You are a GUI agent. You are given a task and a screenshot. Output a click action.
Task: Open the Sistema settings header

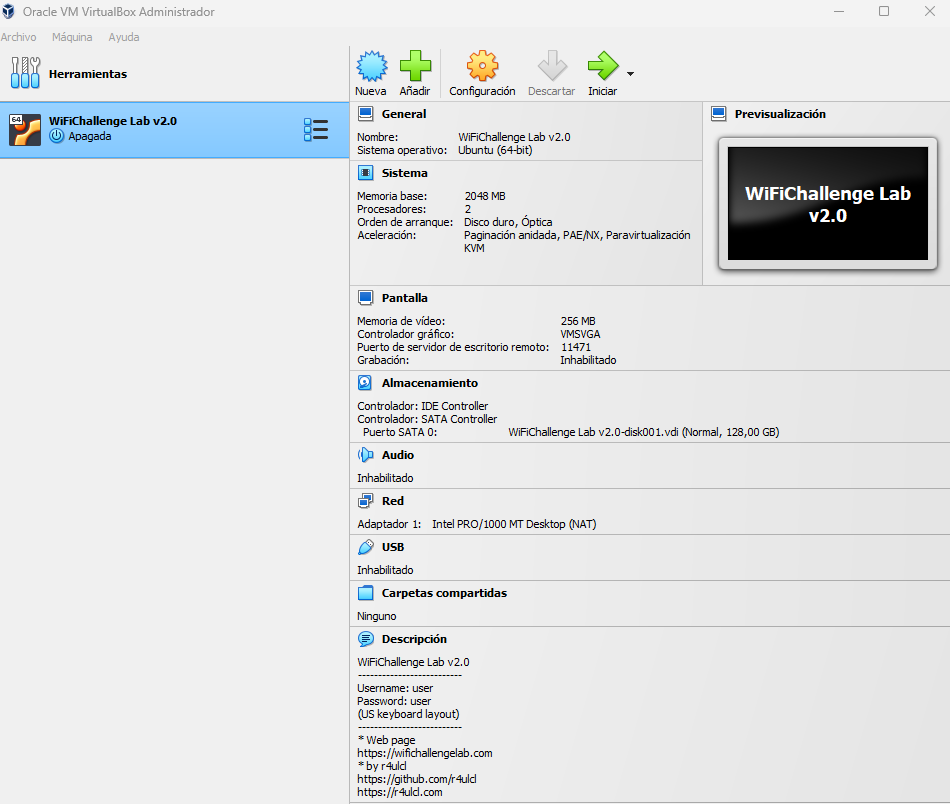click(404, 173)
